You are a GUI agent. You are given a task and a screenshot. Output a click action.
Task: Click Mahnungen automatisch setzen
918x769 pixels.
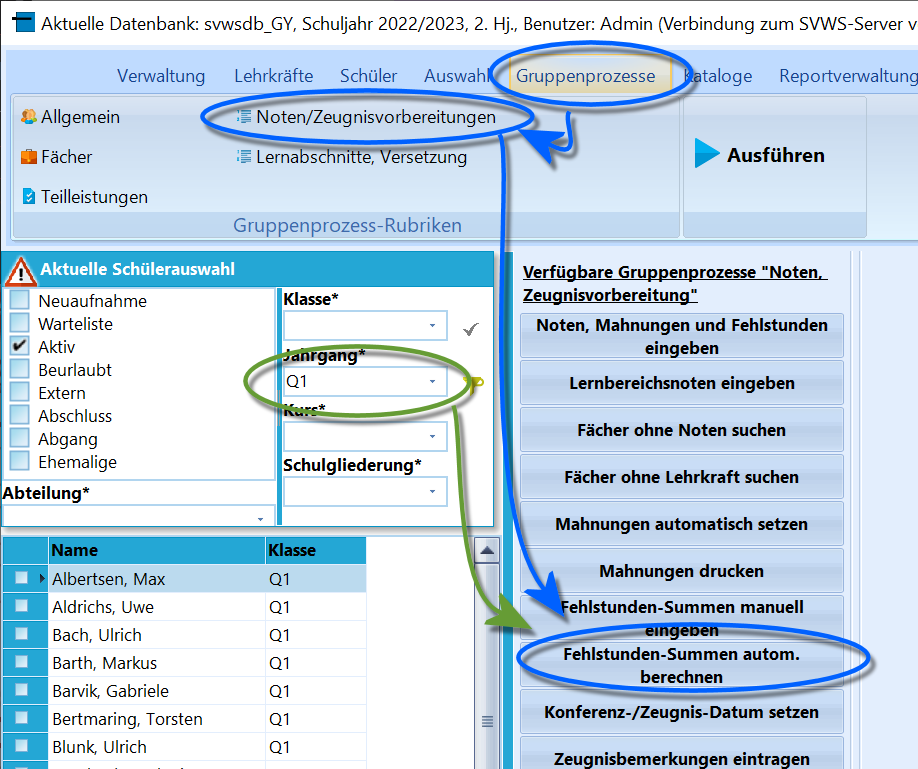point(681,523)
